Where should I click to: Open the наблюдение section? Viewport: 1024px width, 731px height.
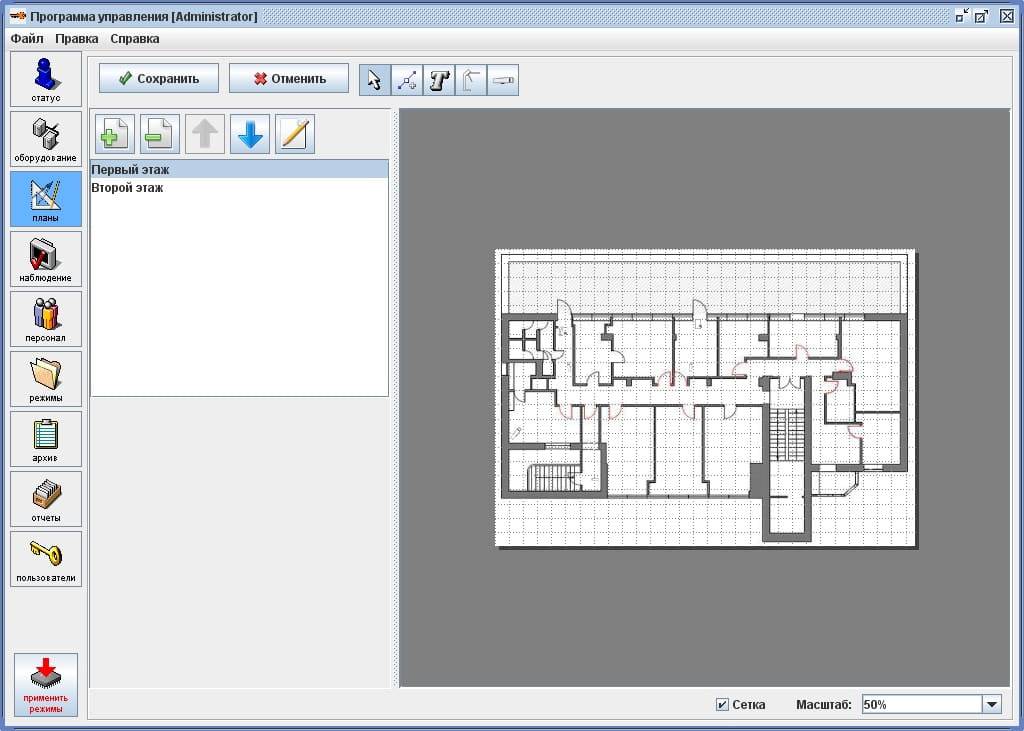[x=46, y=259]
